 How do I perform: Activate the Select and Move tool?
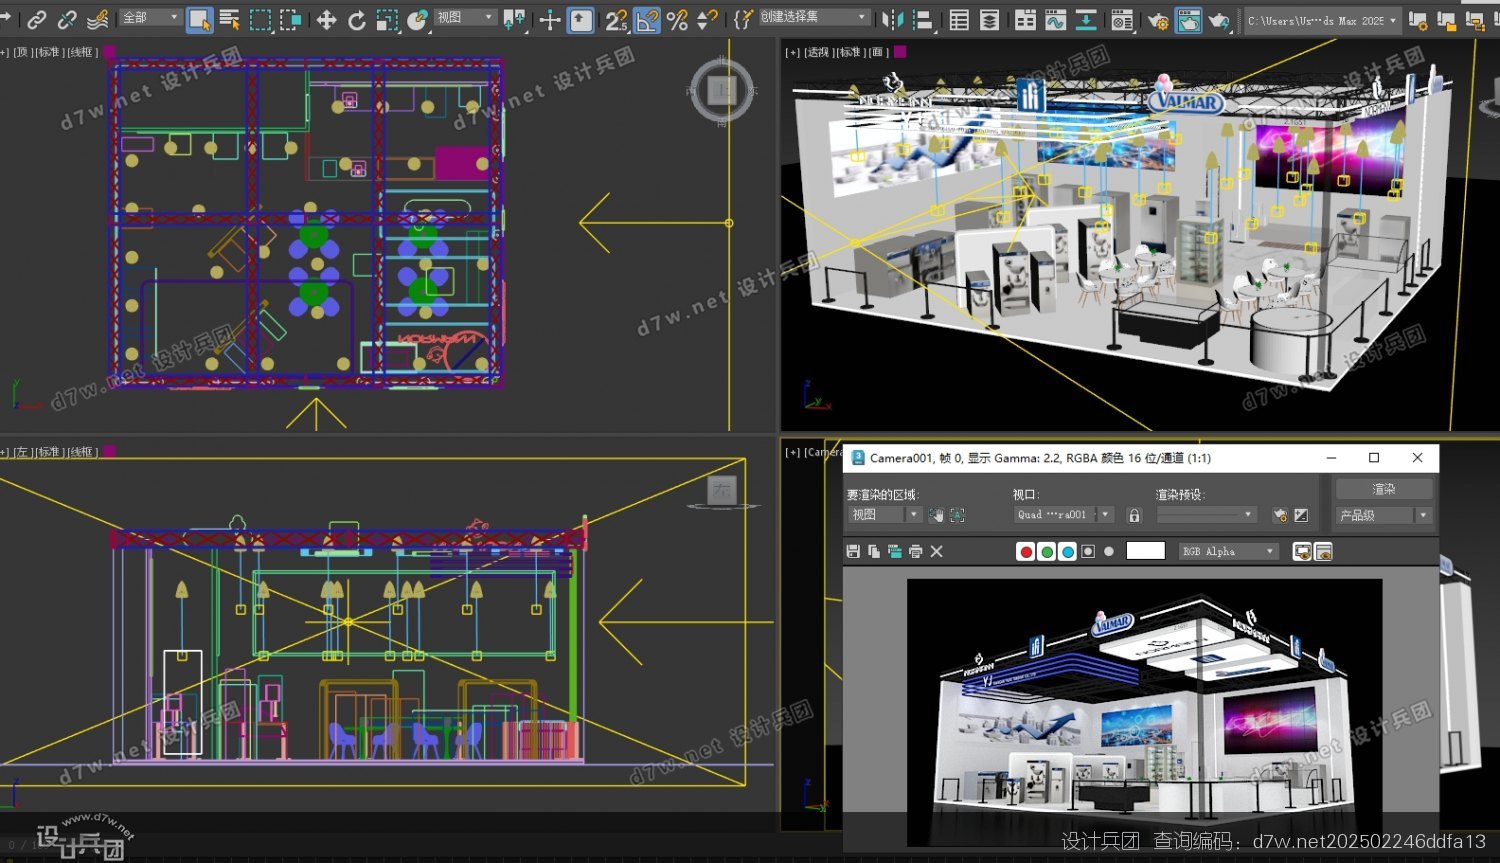[326, 19]
